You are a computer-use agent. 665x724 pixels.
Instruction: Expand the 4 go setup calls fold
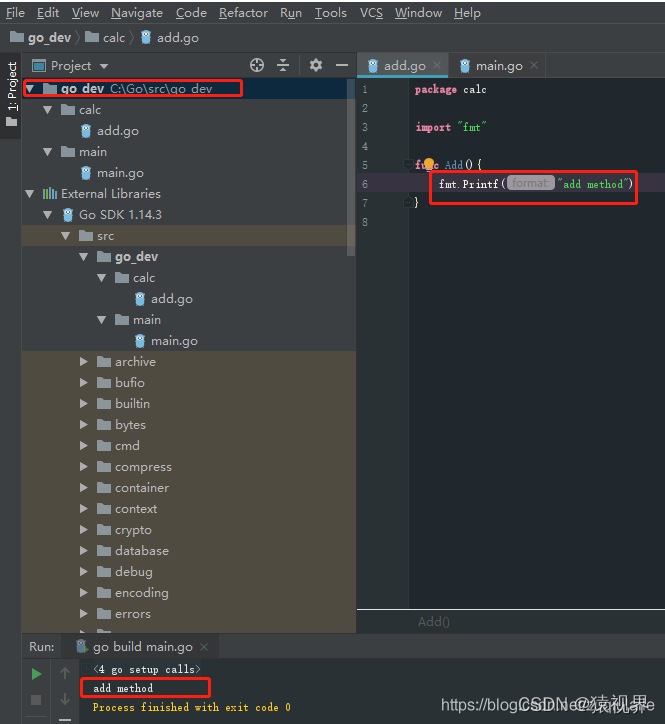click(x=86, y=669)
